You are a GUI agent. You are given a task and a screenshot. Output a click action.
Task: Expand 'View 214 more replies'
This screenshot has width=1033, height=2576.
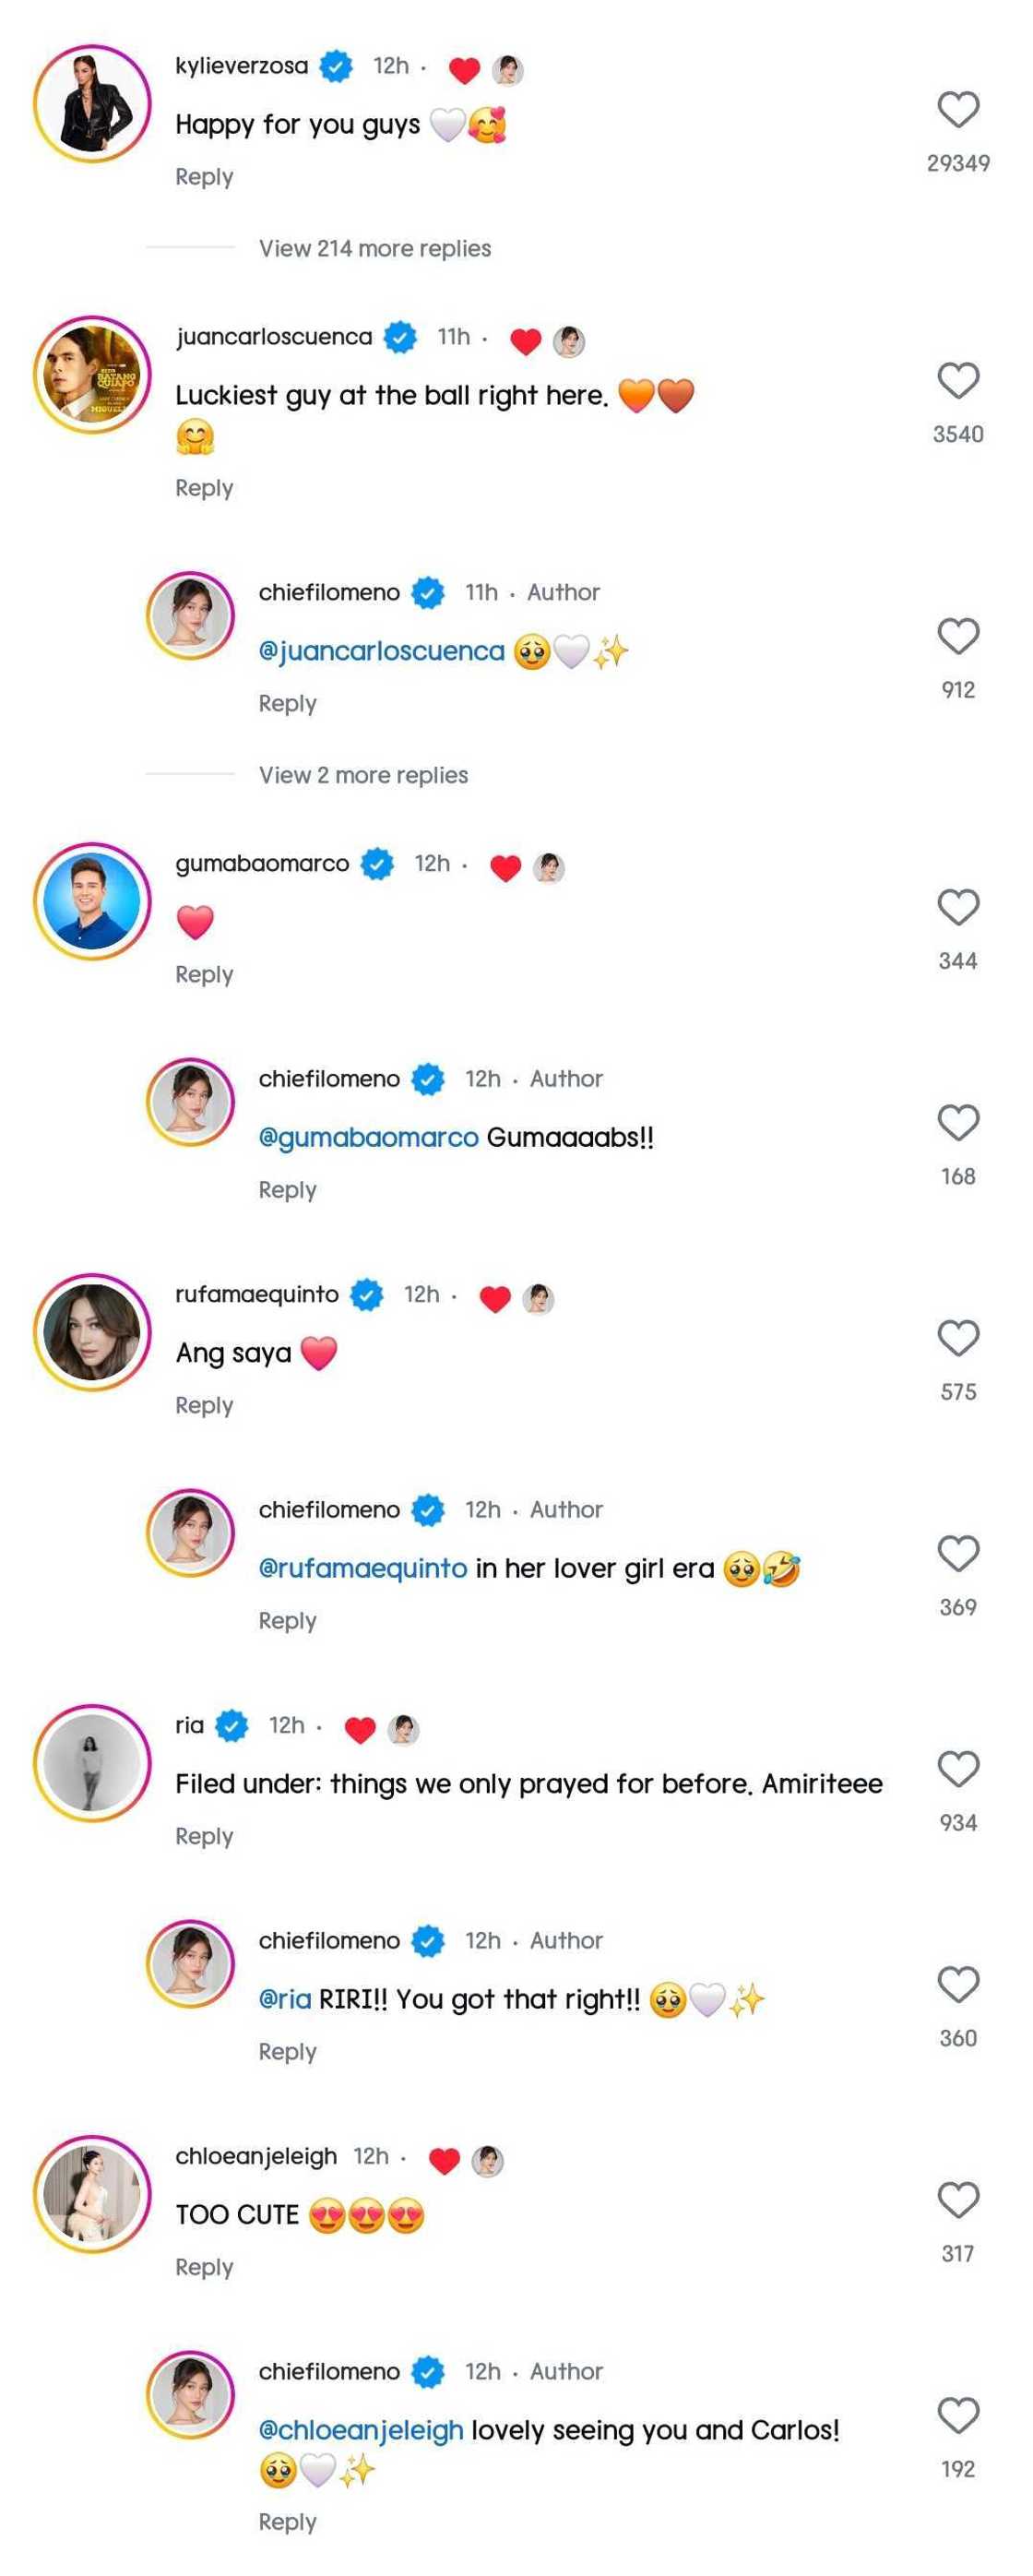coord(374,248)
